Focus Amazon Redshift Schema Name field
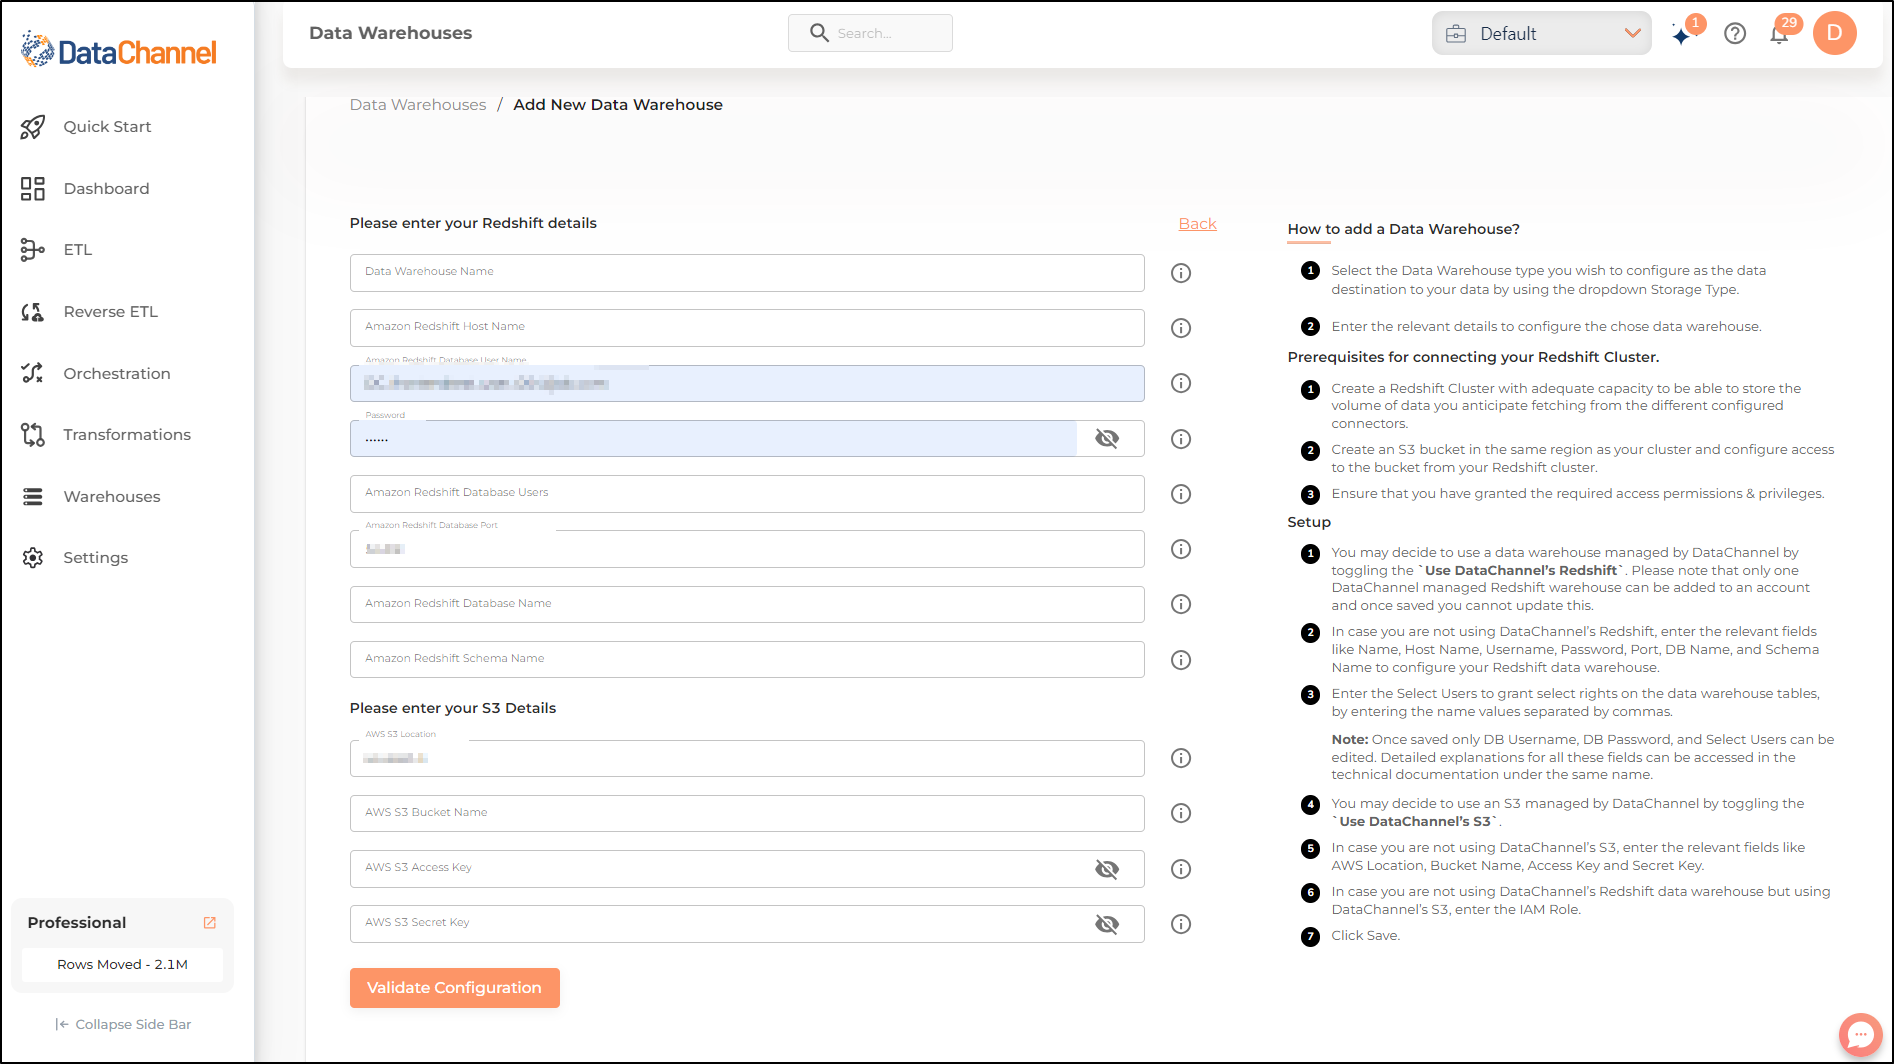The image size is (1894, 1064). pyautogui.click(x=747, y=659)
